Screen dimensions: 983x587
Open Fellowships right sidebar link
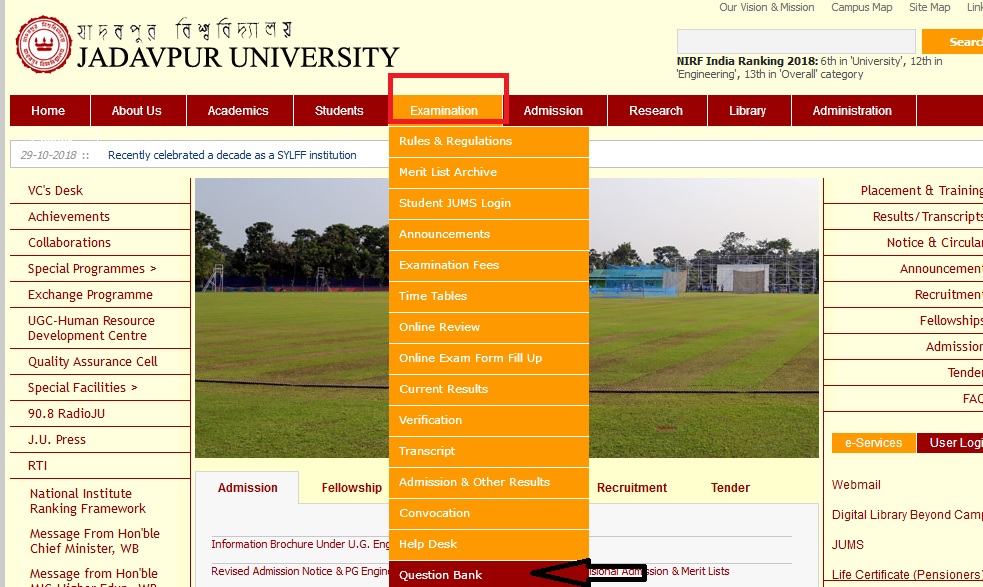(951, 320)
